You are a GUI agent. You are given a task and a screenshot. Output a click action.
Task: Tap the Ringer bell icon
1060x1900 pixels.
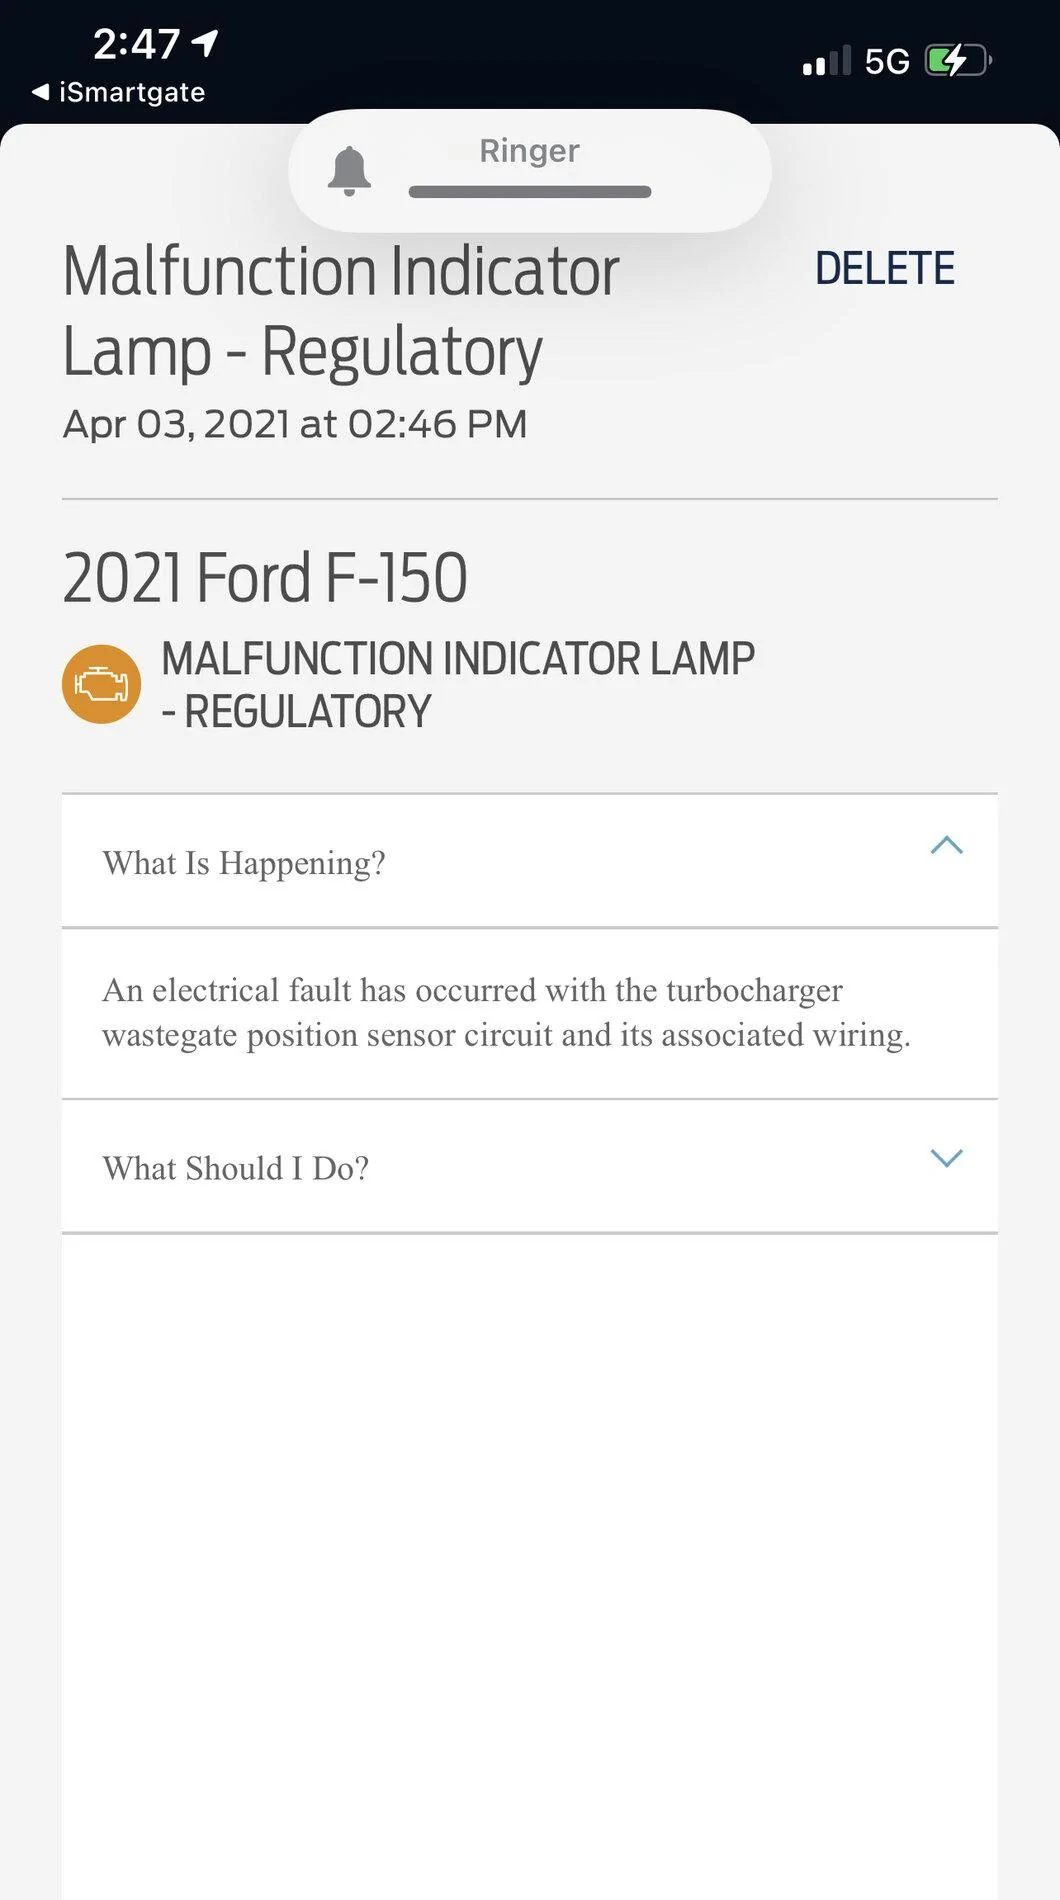pyautogui.click(x=349, y=170)
